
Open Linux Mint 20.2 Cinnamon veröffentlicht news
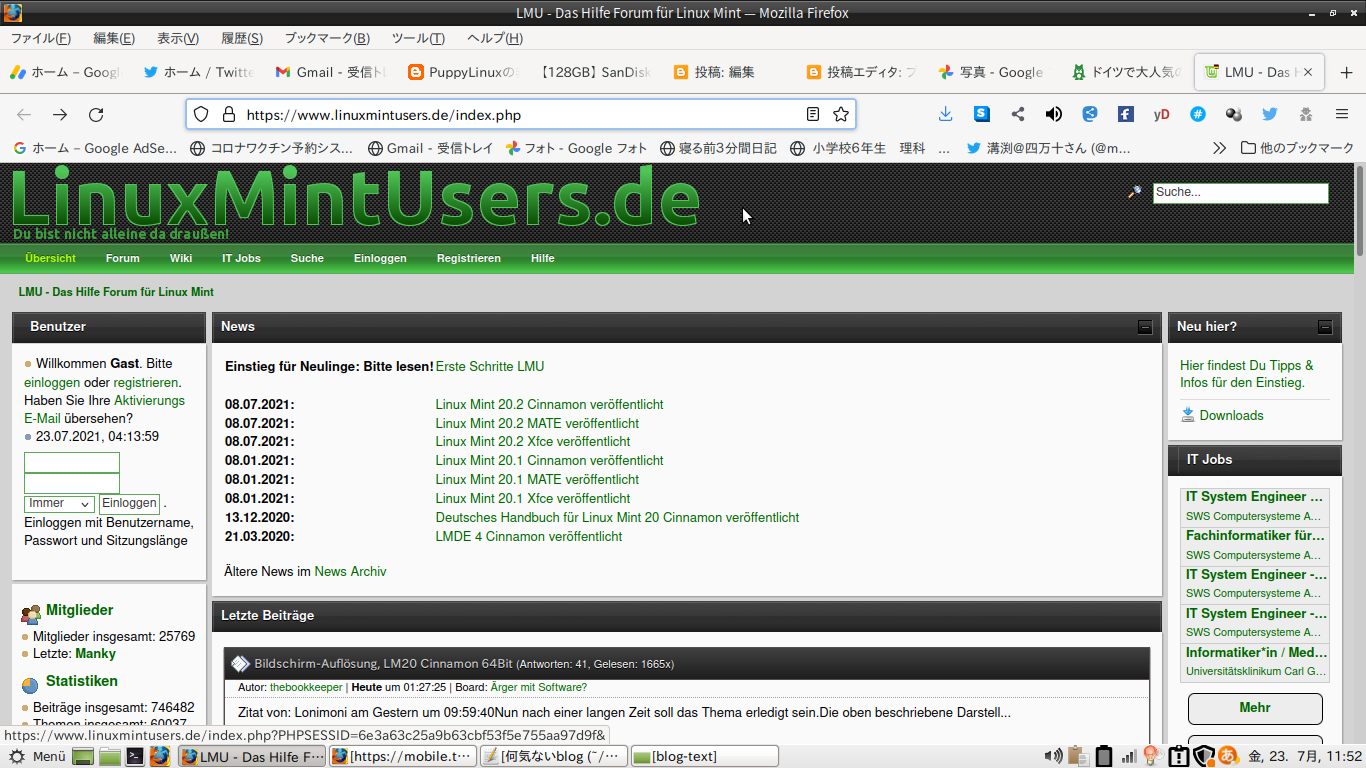click(549, 405)
